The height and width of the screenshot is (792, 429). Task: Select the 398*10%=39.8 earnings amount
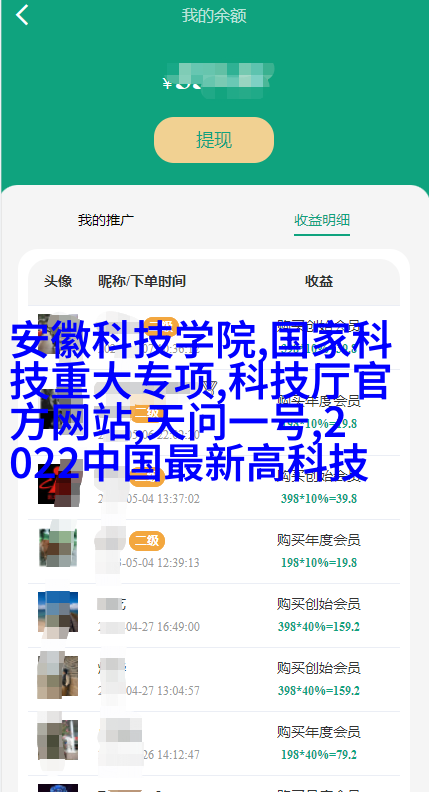pyautogui.click(x=319, y=499)
